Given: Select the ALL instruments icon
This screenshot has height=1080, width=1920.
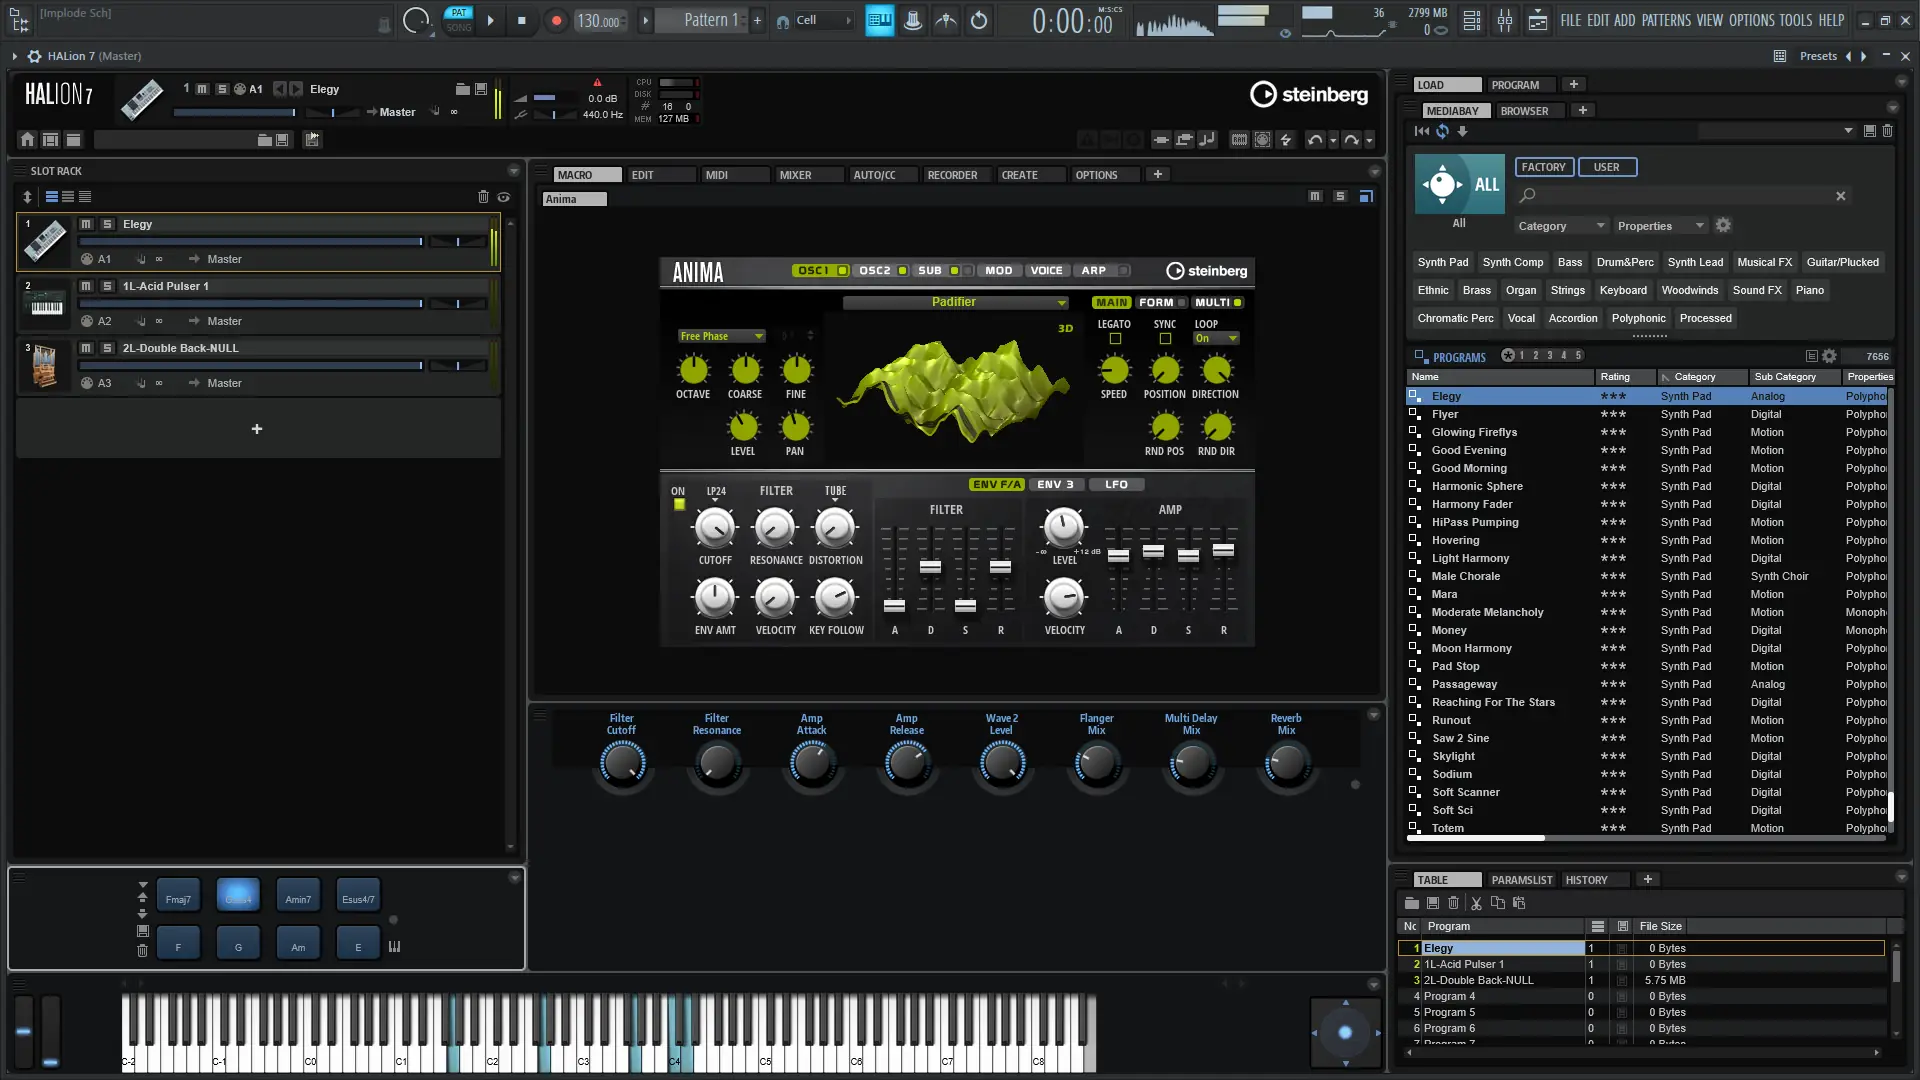Looking at the screenshot, I should coord(1459,184).
